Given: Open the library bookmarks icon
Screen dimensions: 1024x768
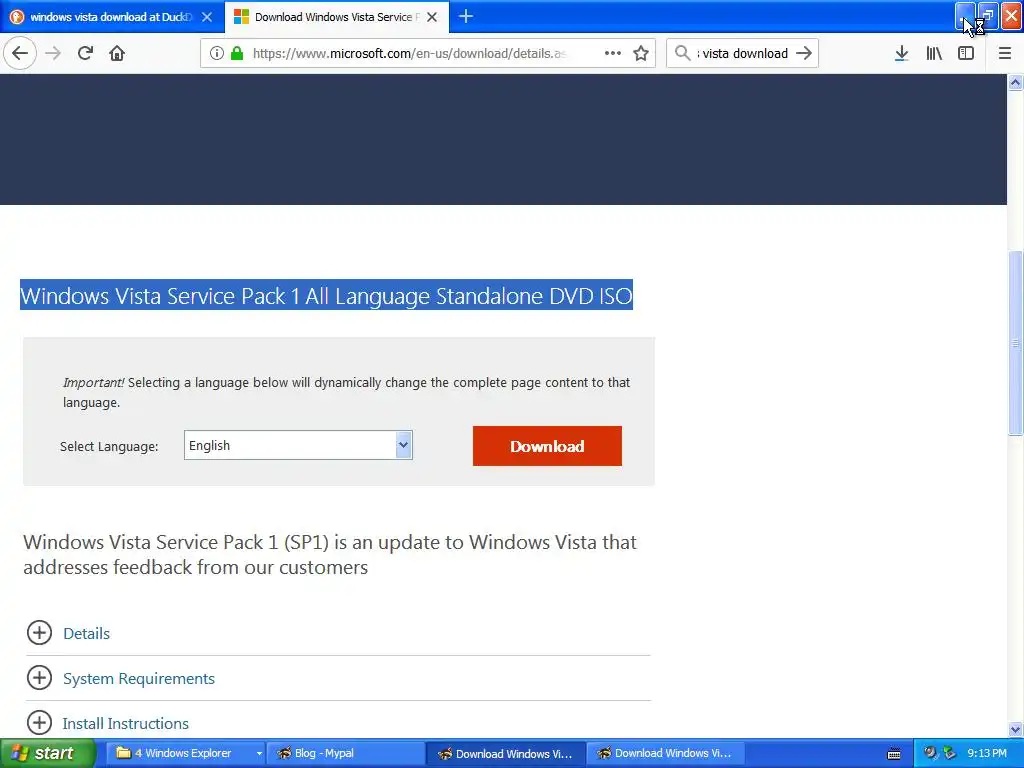Looking at the screenshot, I should coord(934,53).
